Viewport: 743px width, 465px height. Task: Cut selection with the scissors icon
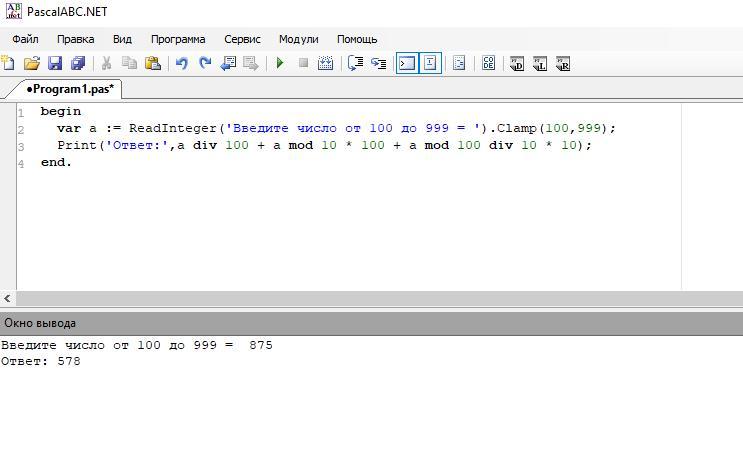107,63
